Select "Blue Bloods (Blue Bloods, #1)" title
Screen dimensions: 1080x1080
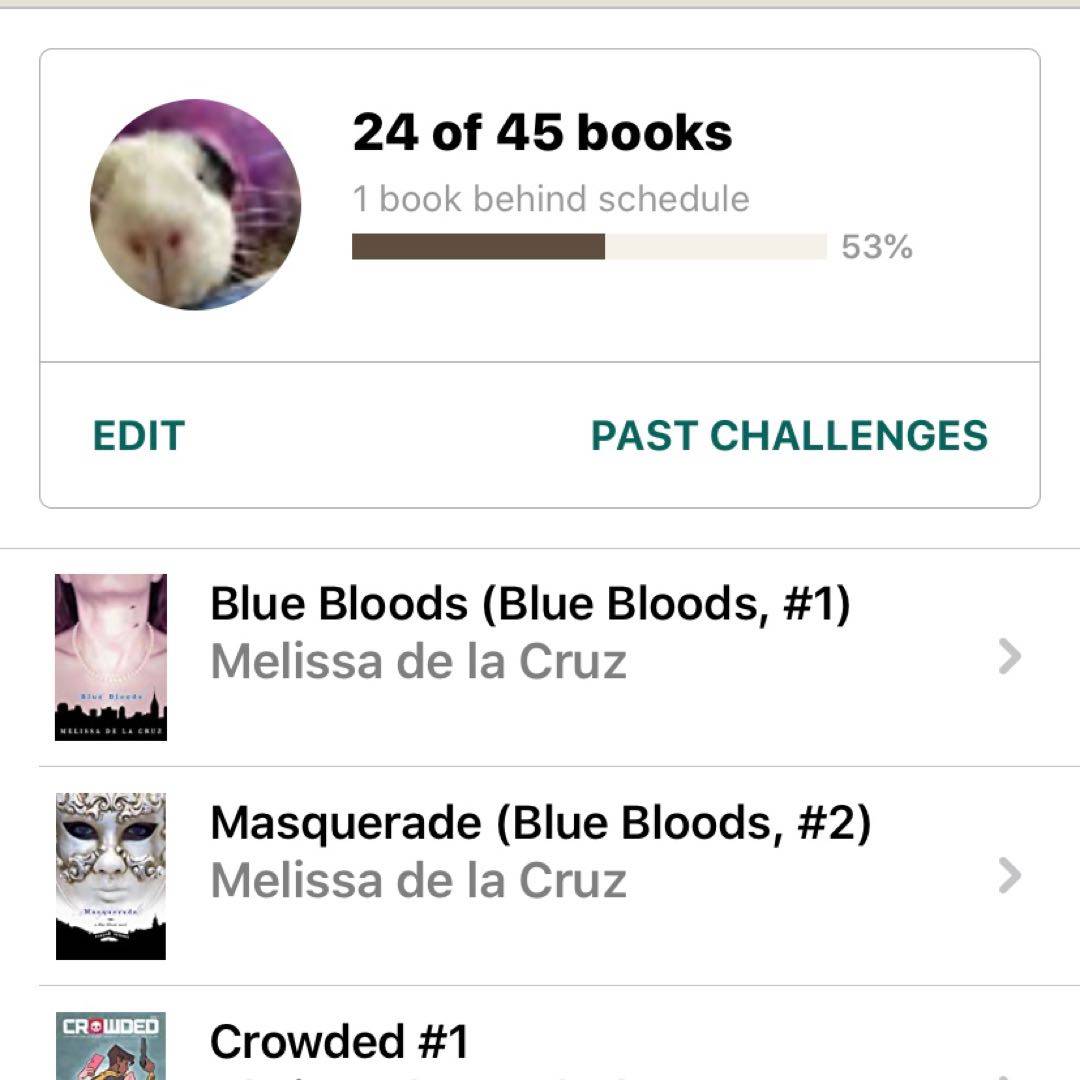pyautogui.click(x=530, y=604)
